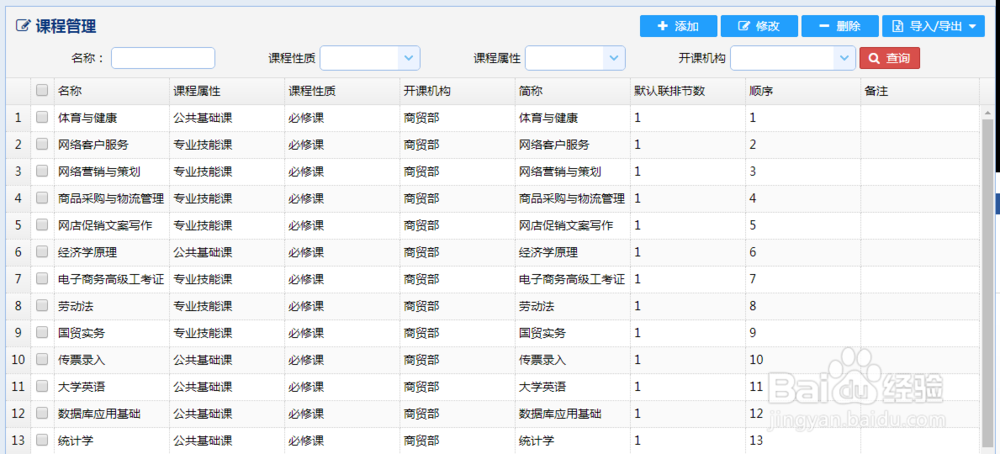Viewport: 1000px width, 454px height.
Task: Check the box for 传票录入 row
Action: [42, 360]
